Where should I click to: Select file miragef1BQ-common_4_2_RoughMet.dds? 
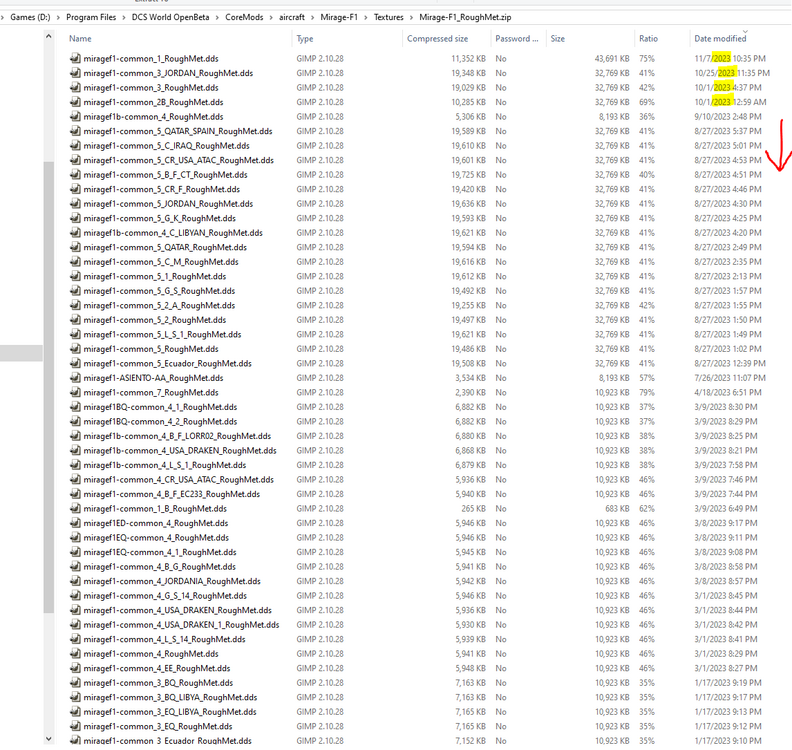click(x=160, y=422)
